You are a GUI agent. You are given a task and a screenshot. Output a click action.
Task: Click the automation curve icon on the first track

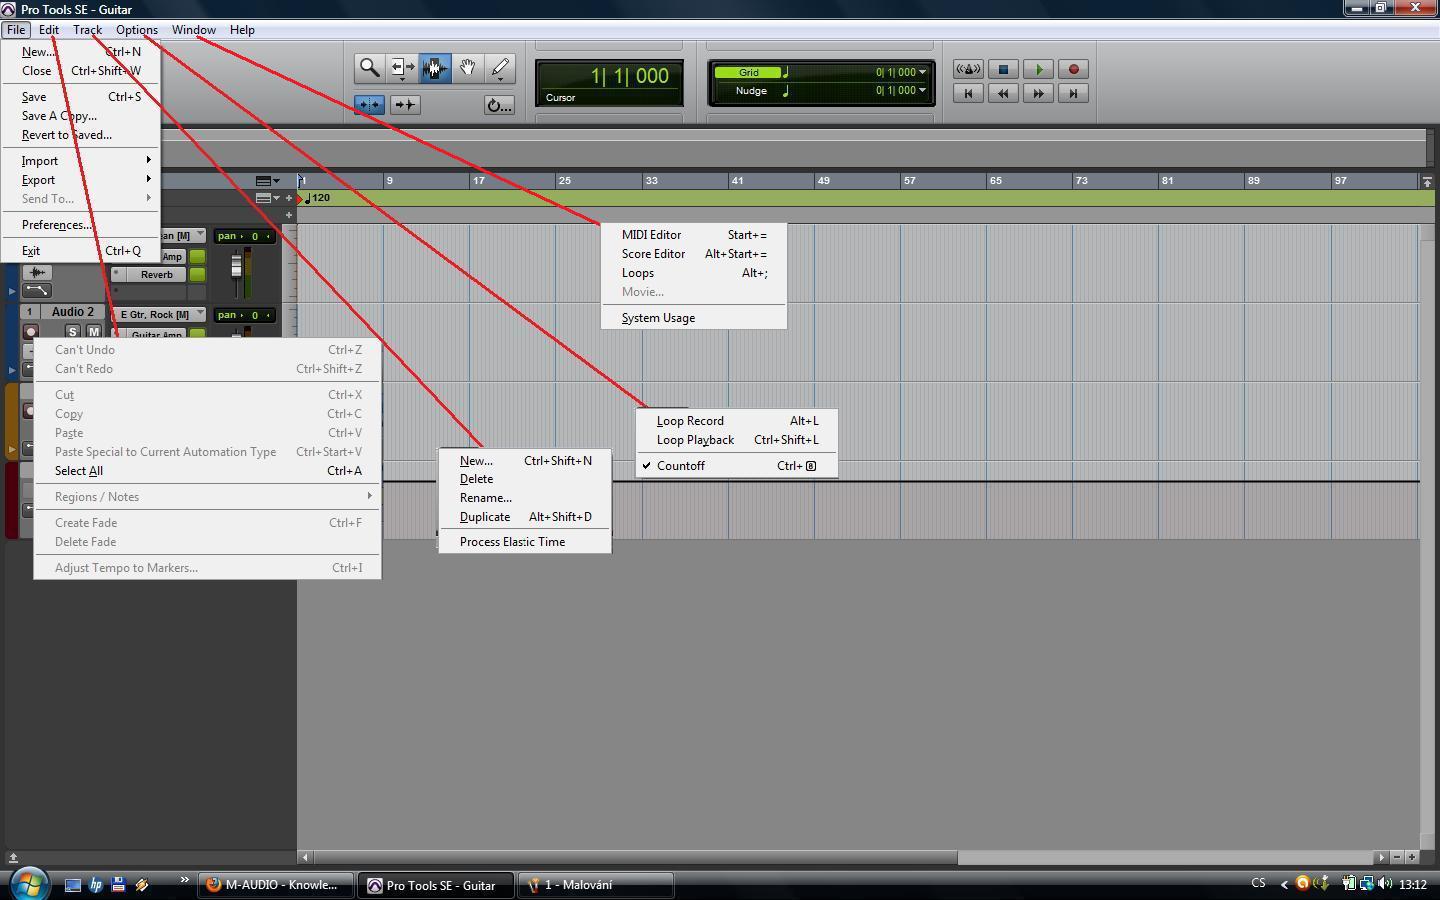(x=37, y=290)
